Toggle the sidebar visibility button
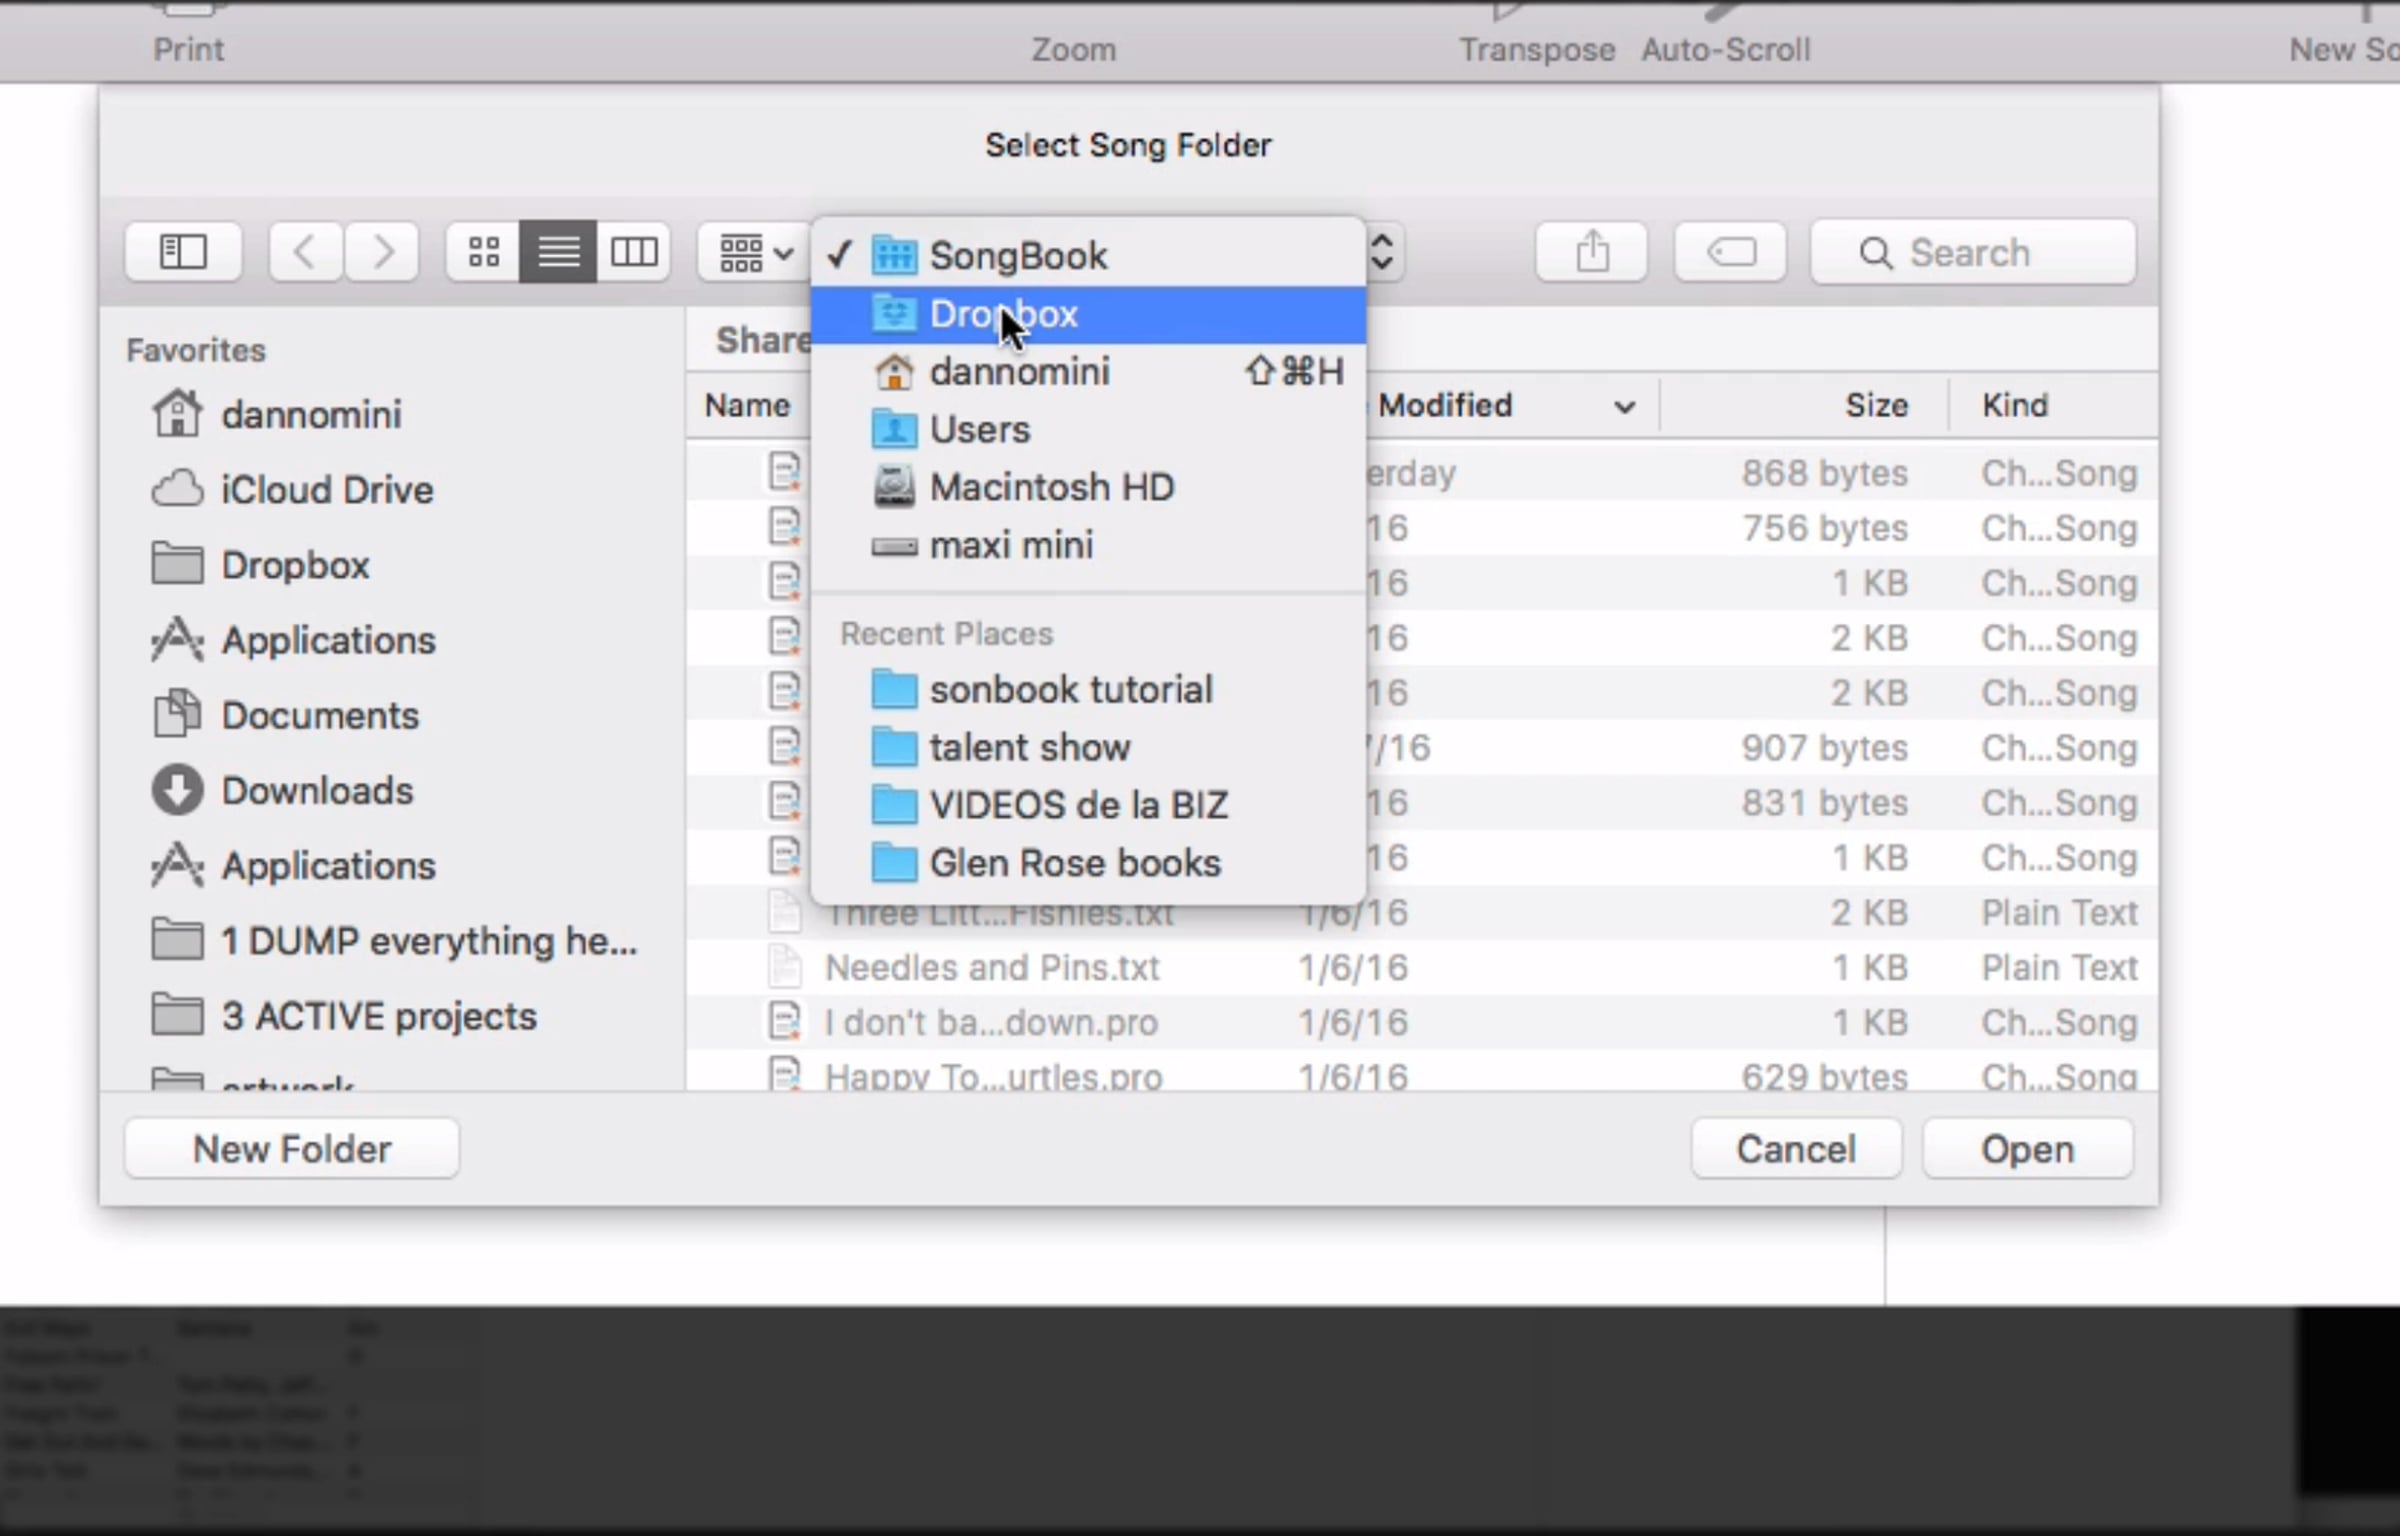Screen dimensions: 2400x1536 pyautogui.click(x=183, y=252)
